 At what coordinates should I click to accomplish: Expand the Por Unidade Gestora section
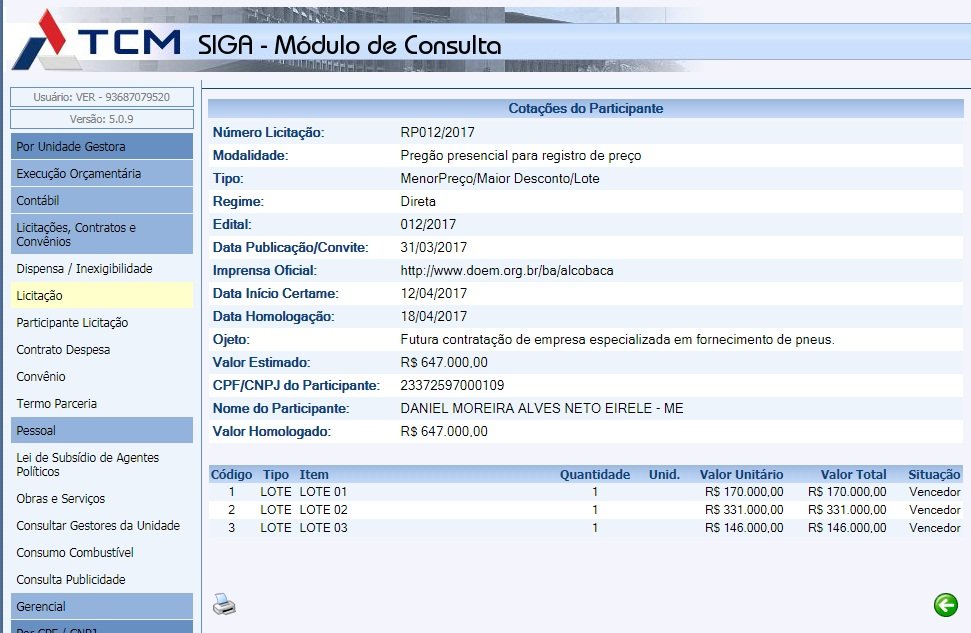tap(101, 147)
